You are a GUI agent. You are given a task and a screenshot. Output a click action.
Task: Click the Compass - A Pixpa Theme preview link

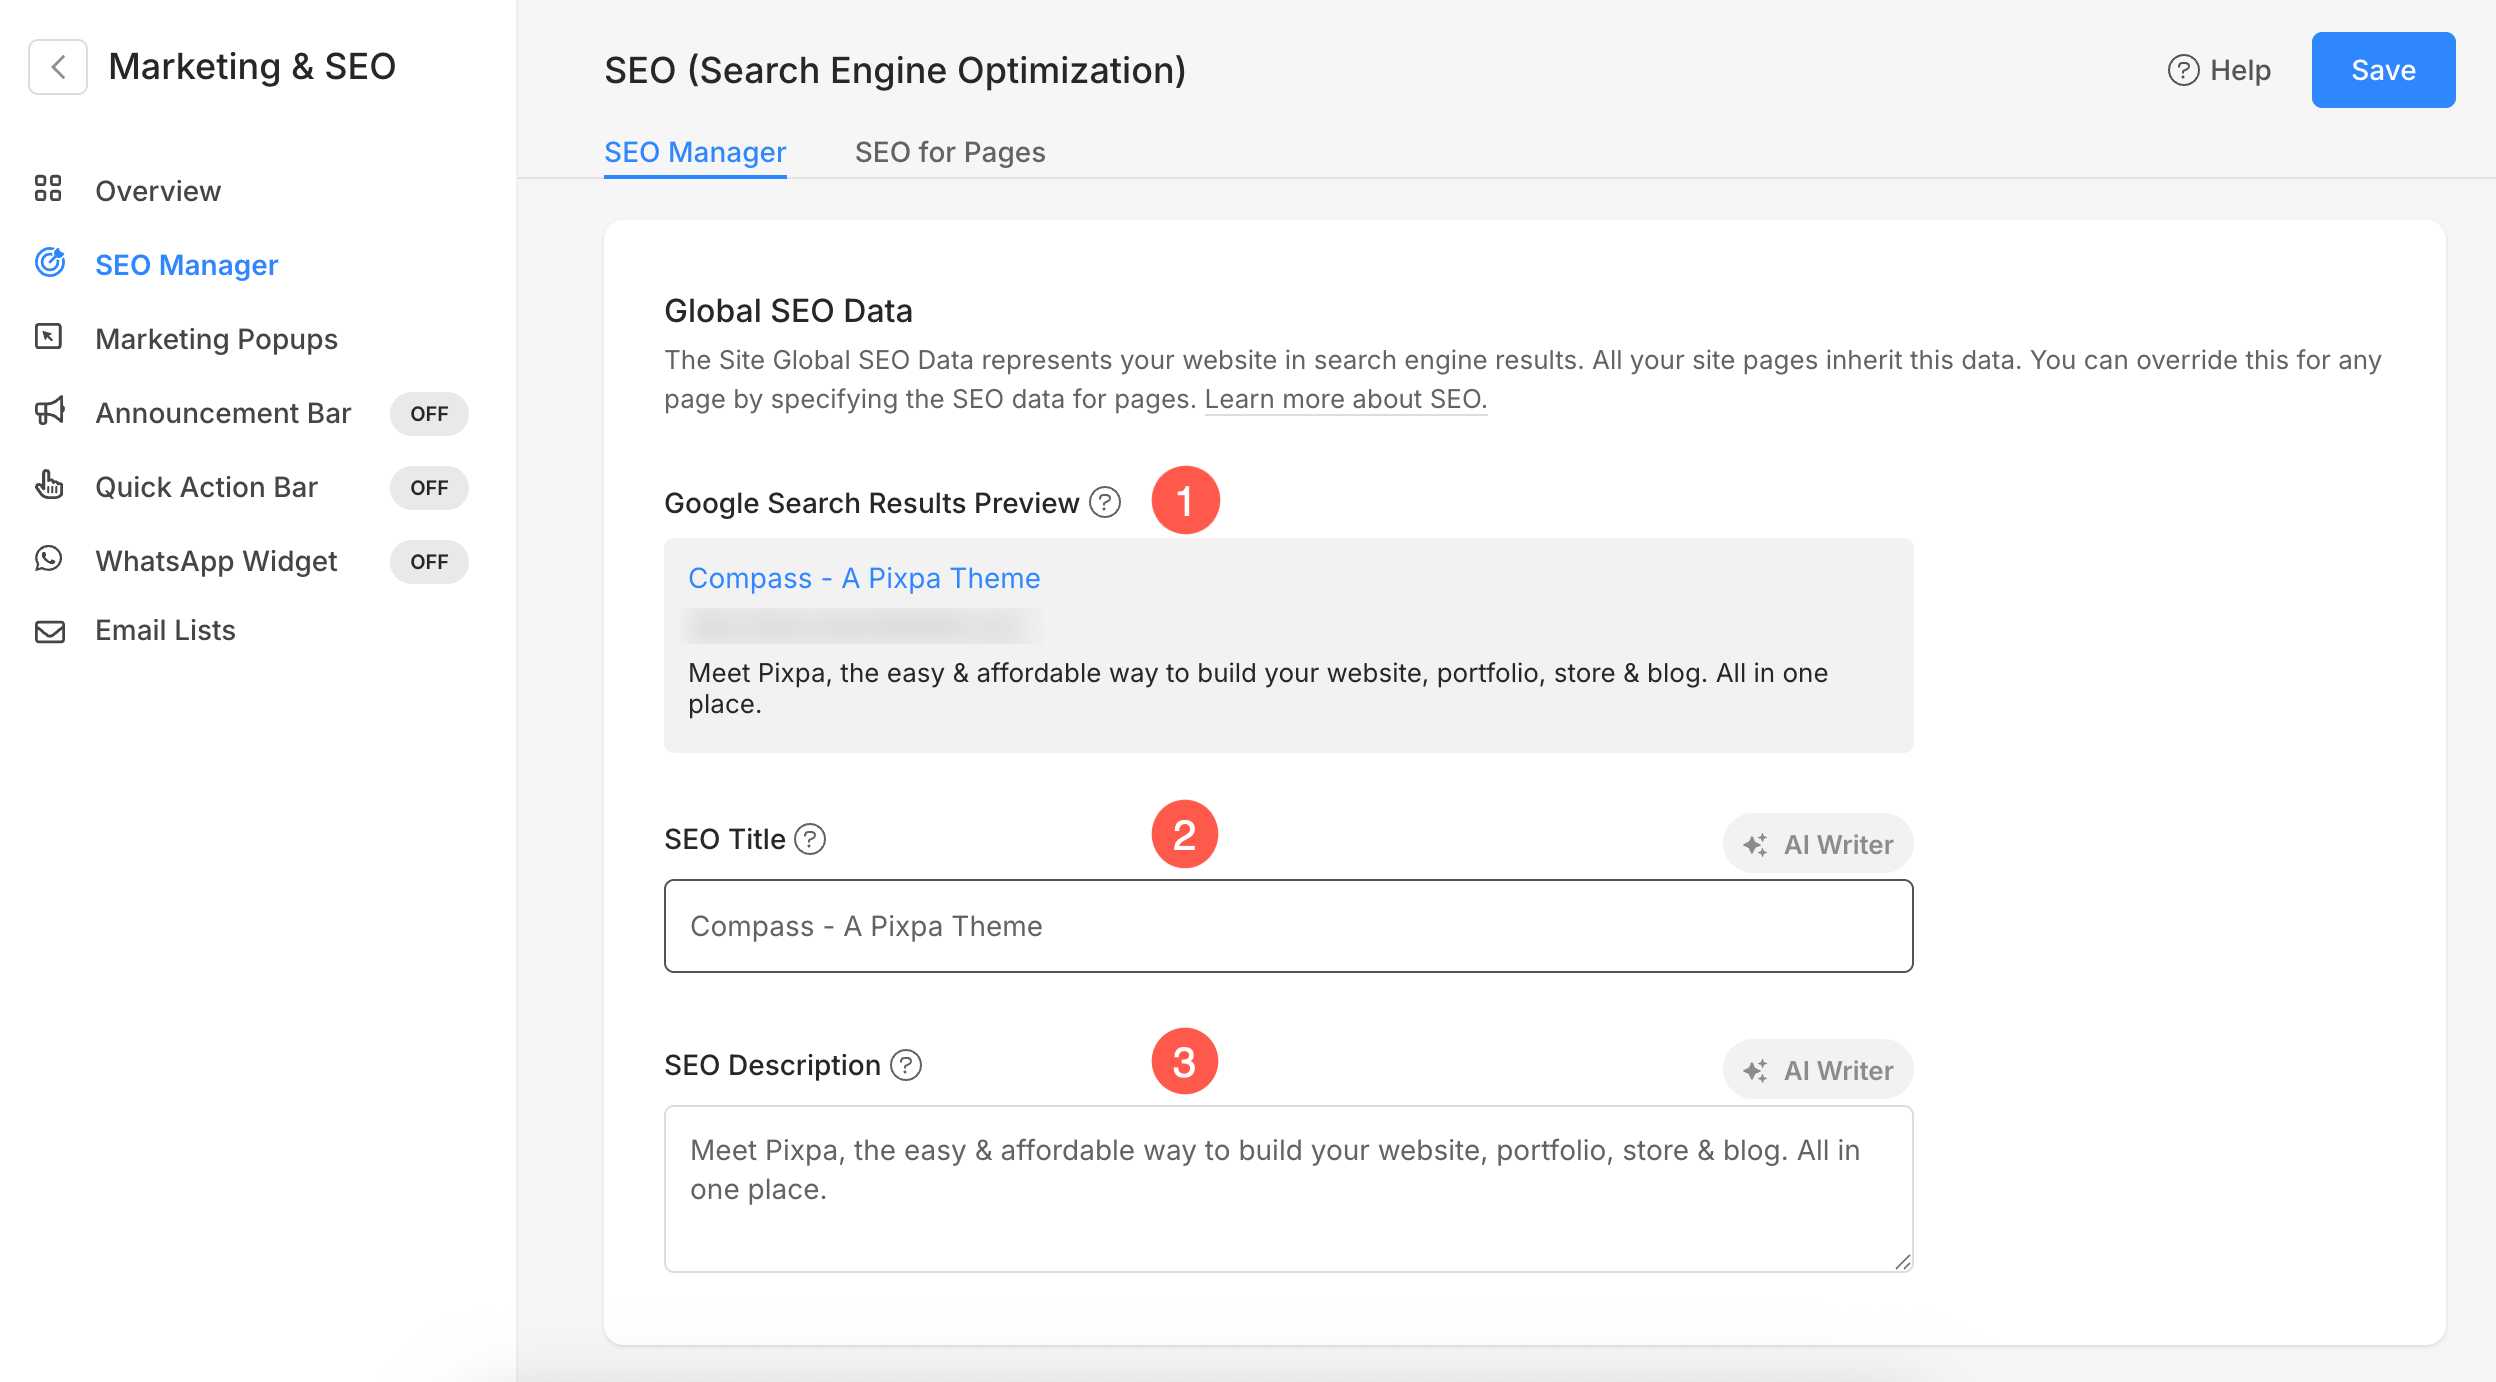pos(864,578)
